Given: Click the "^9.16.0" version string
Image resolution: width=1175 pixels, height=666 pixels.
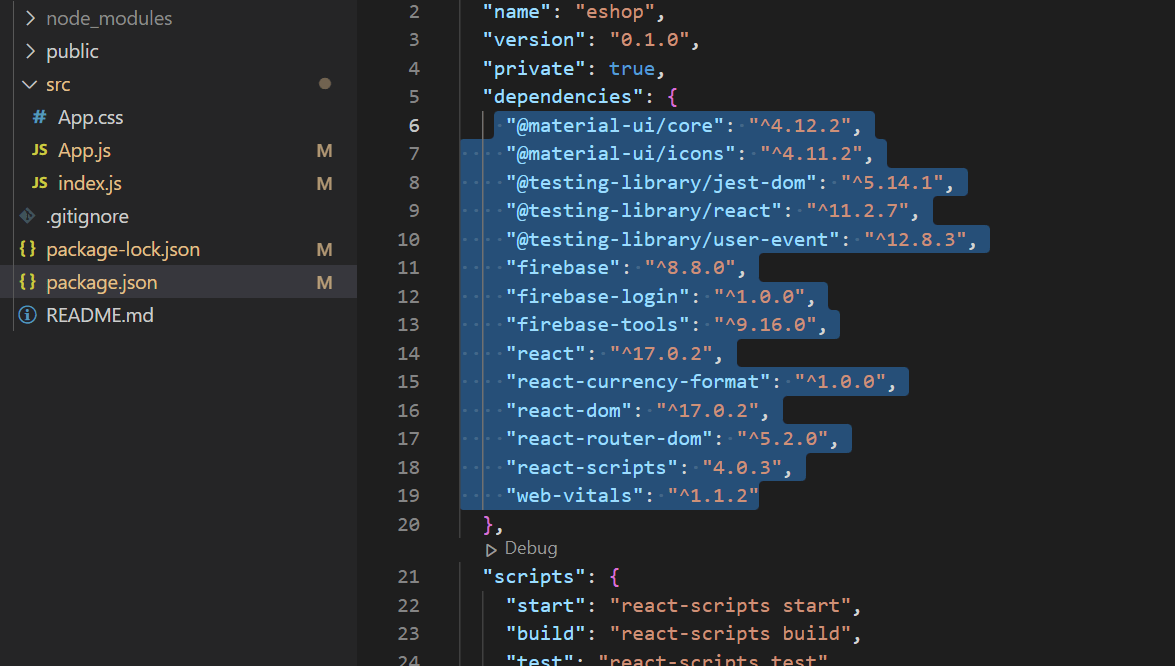Looking at the screenshot, I should click(765, 325).
